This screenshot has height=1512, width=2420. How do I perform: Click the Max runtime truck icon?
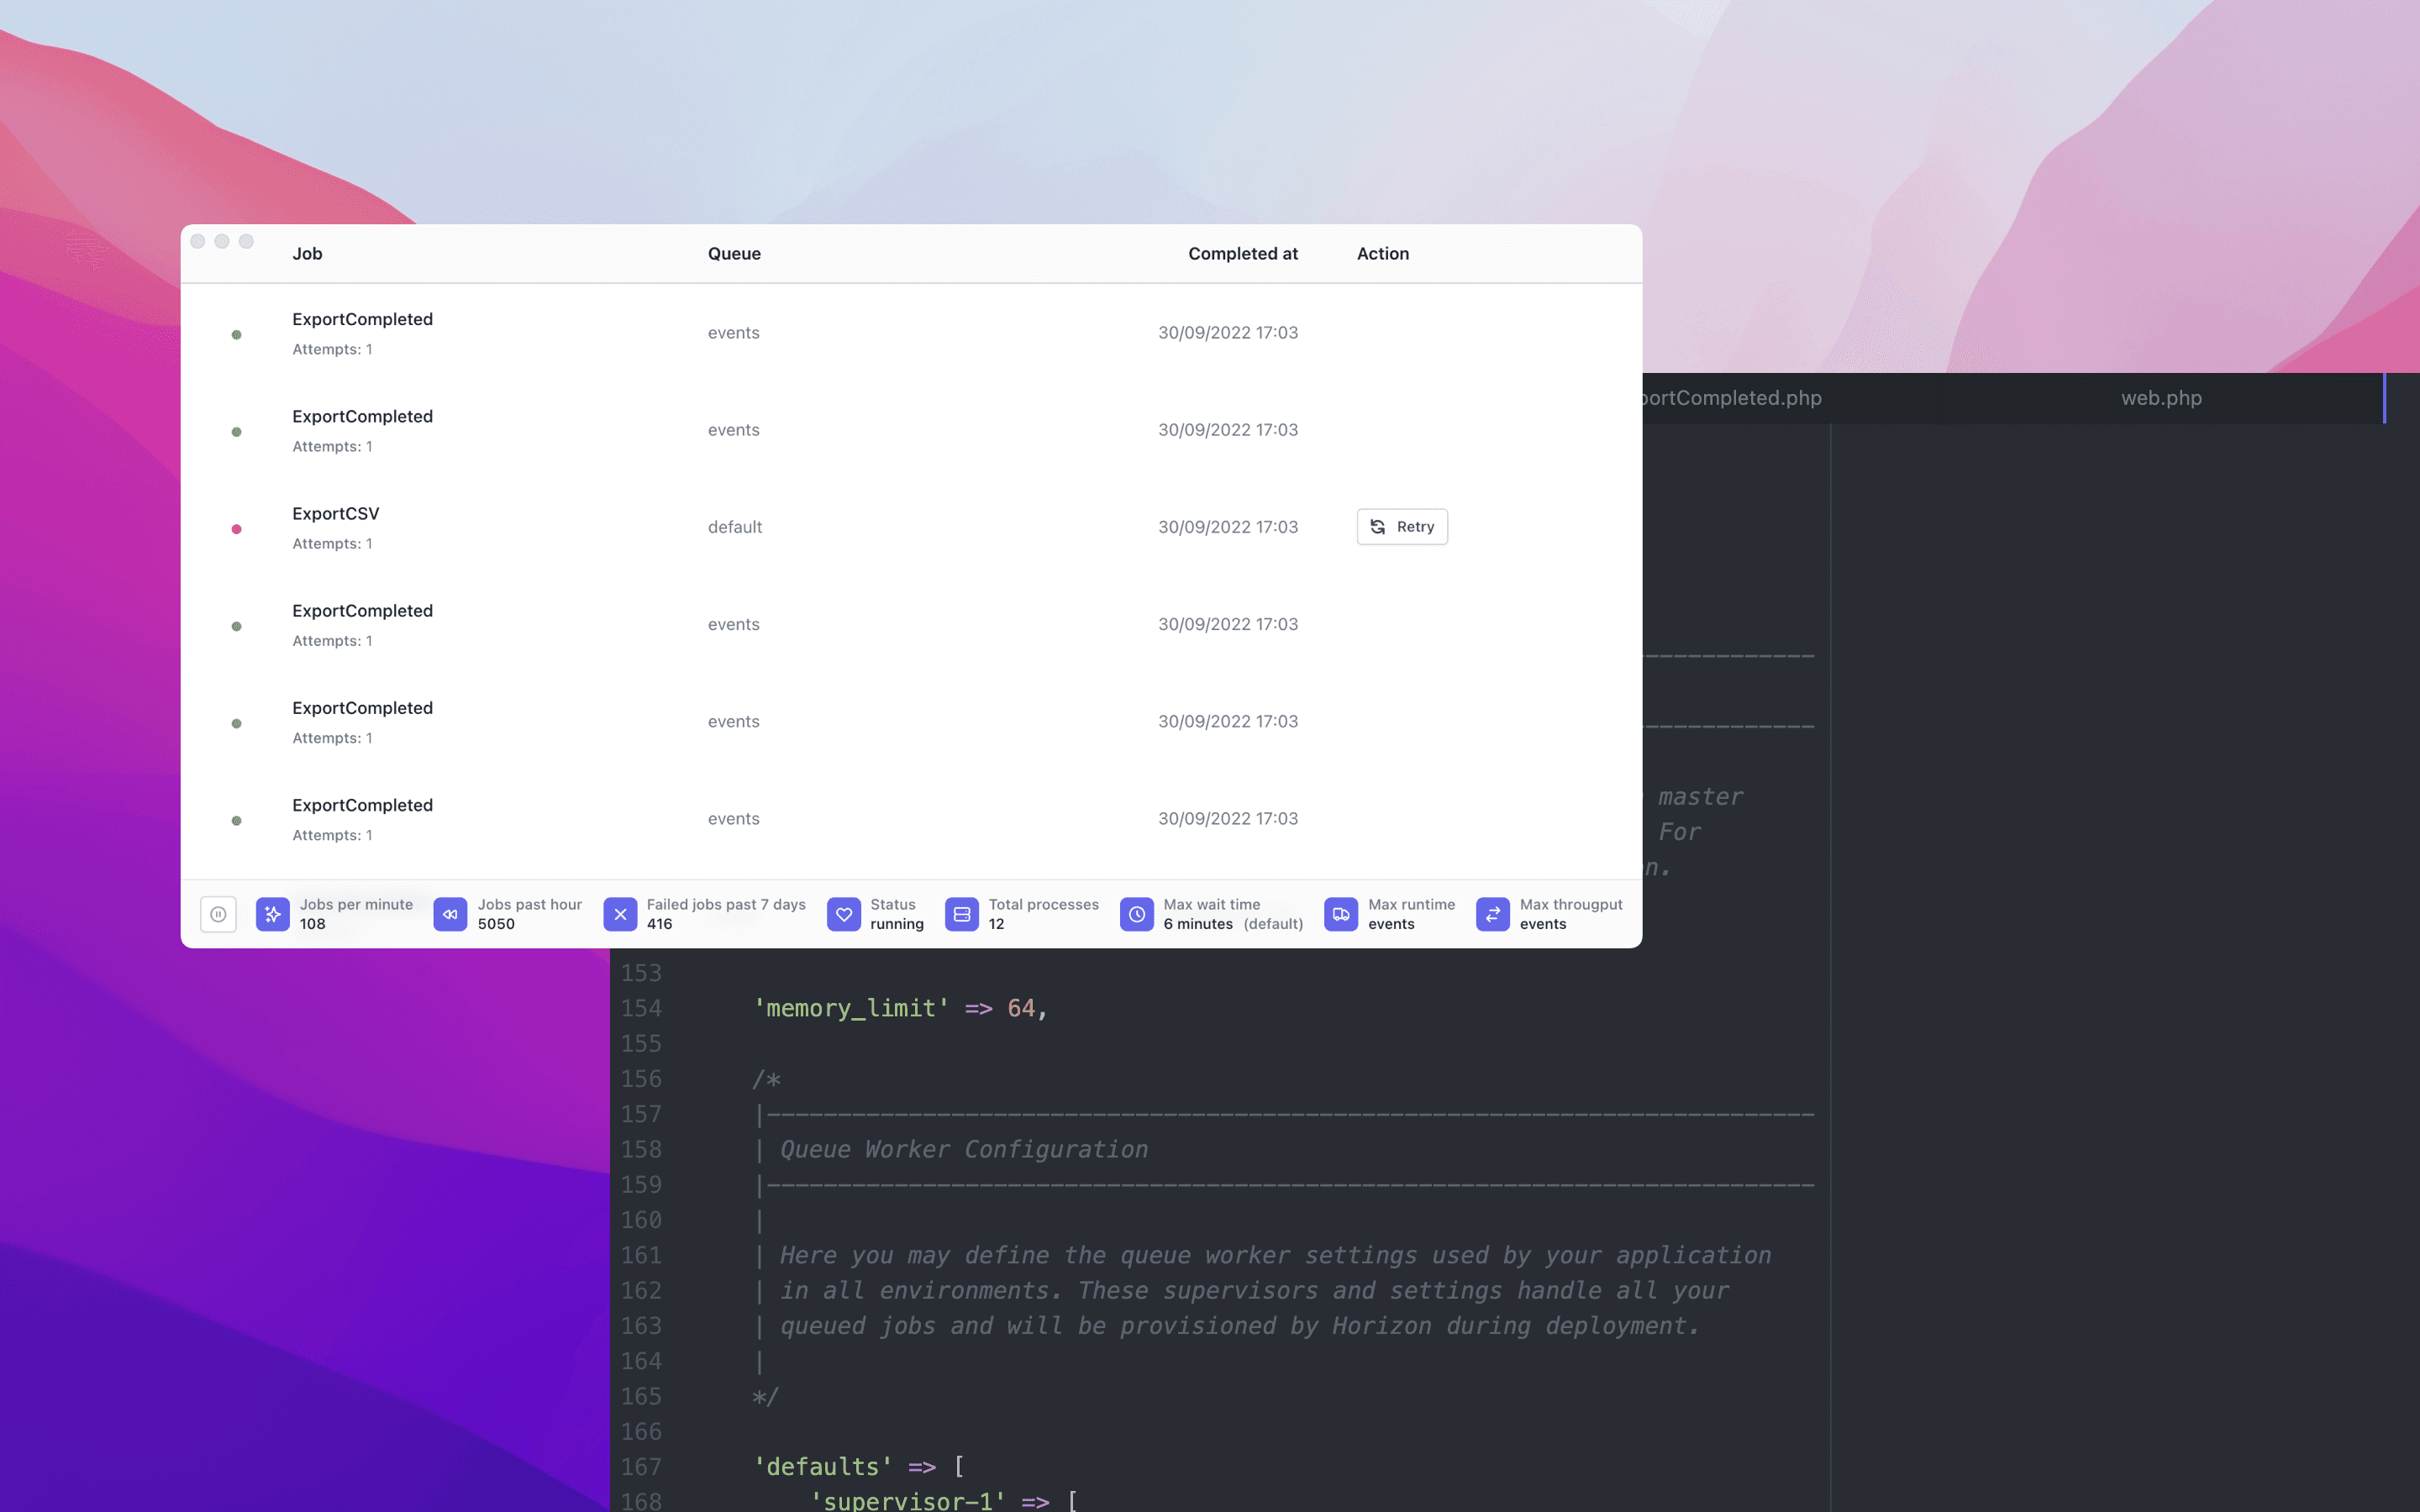tap(1340, 914)
